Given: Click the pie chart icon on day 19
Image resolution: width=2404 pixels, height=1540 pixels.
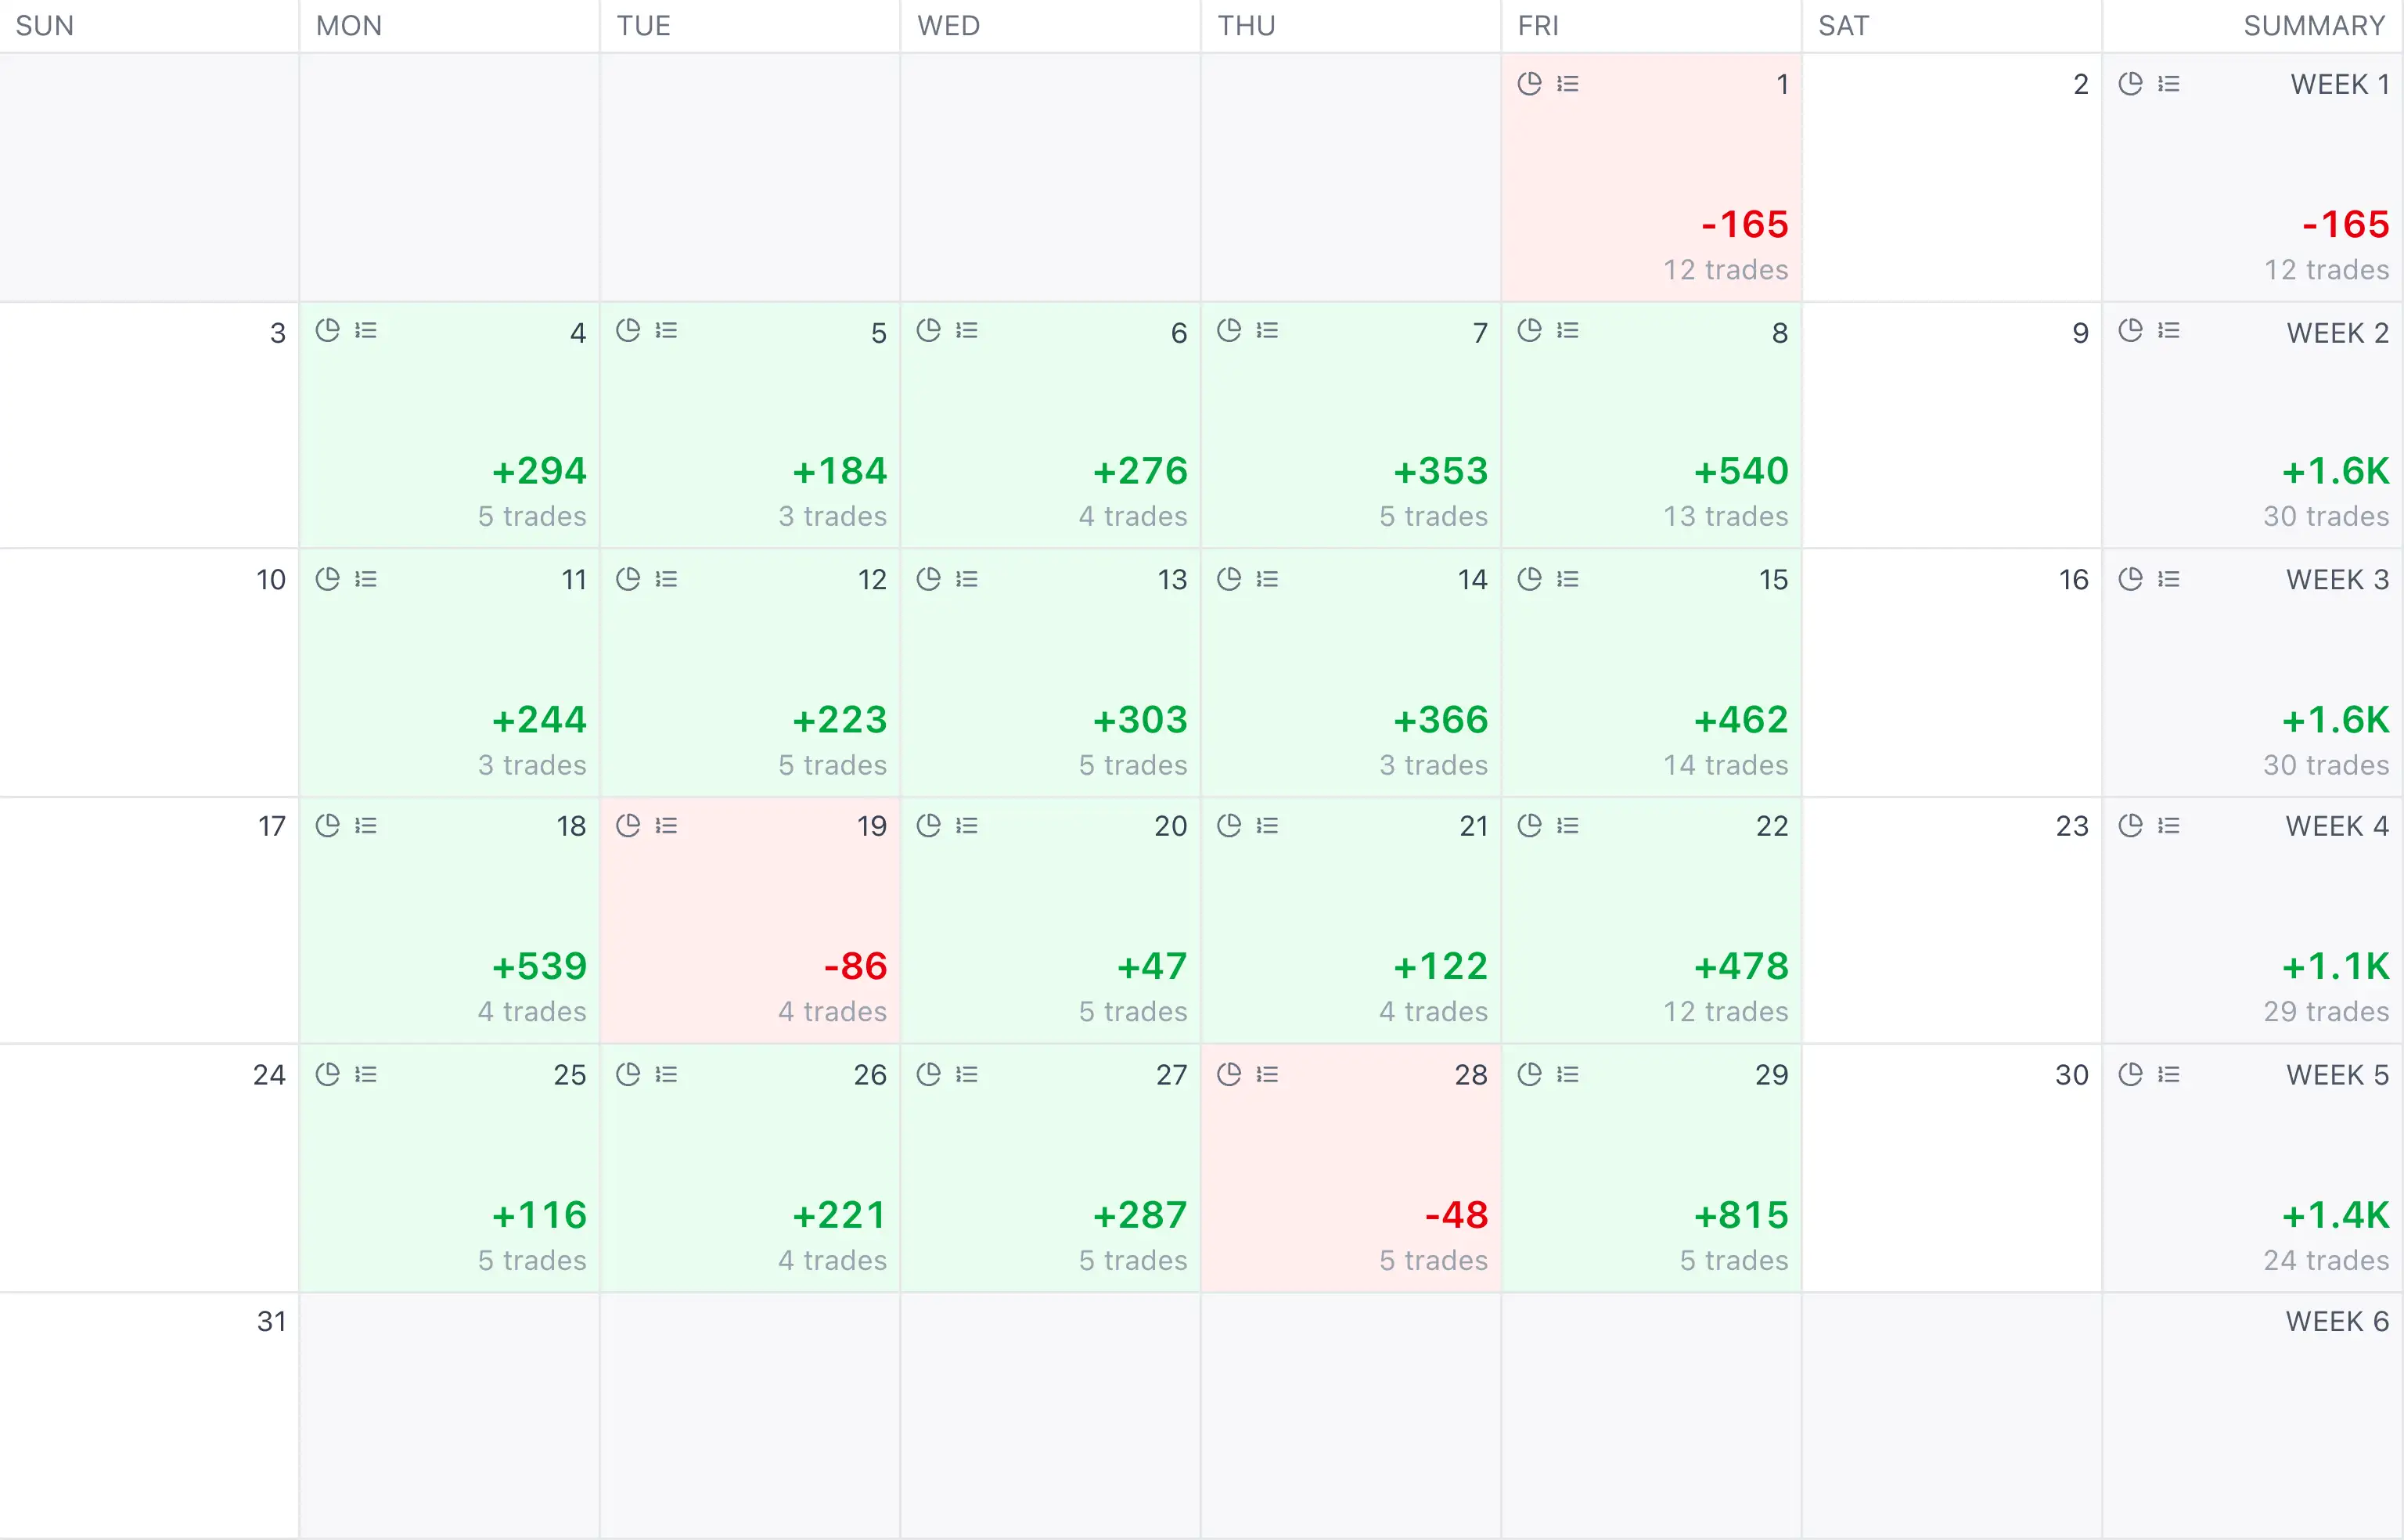Looking at the screenshot, I should 628,825.
